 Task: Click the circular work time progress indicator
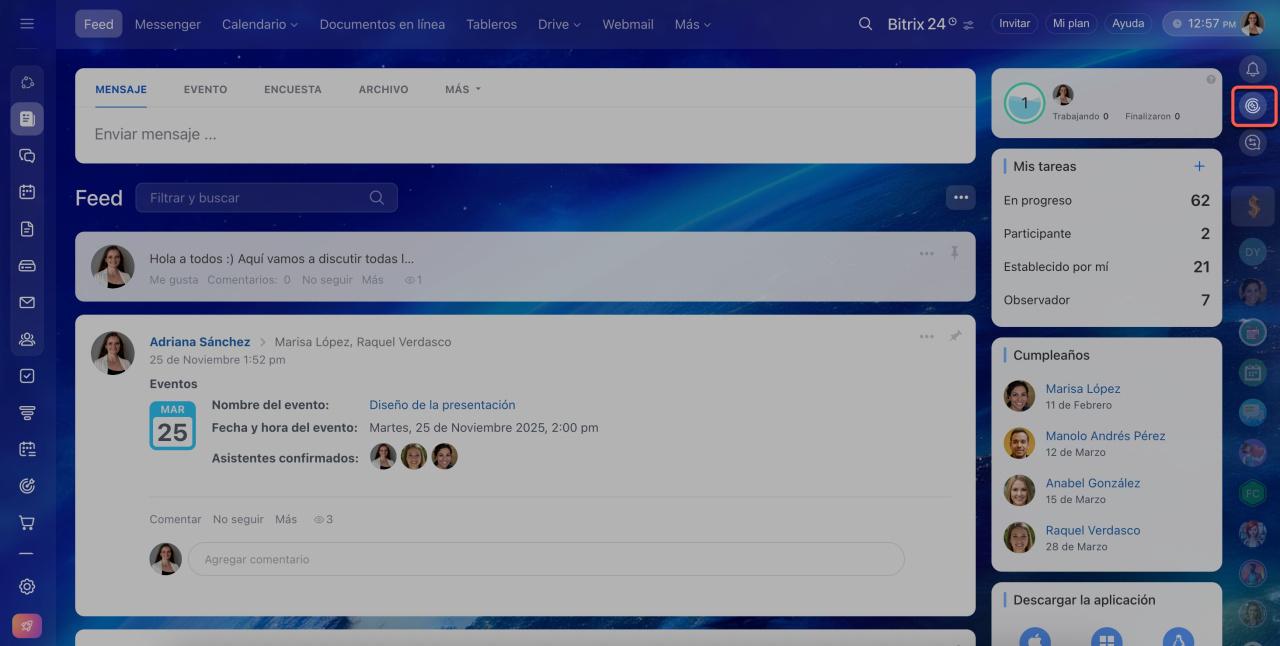(x=1024, y=103)
